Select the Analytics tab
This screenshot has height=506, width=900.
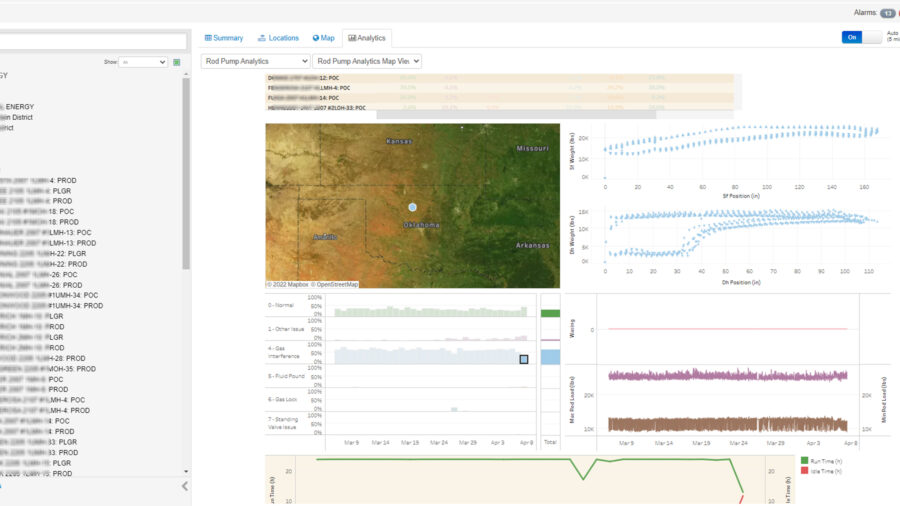(367, 38)
